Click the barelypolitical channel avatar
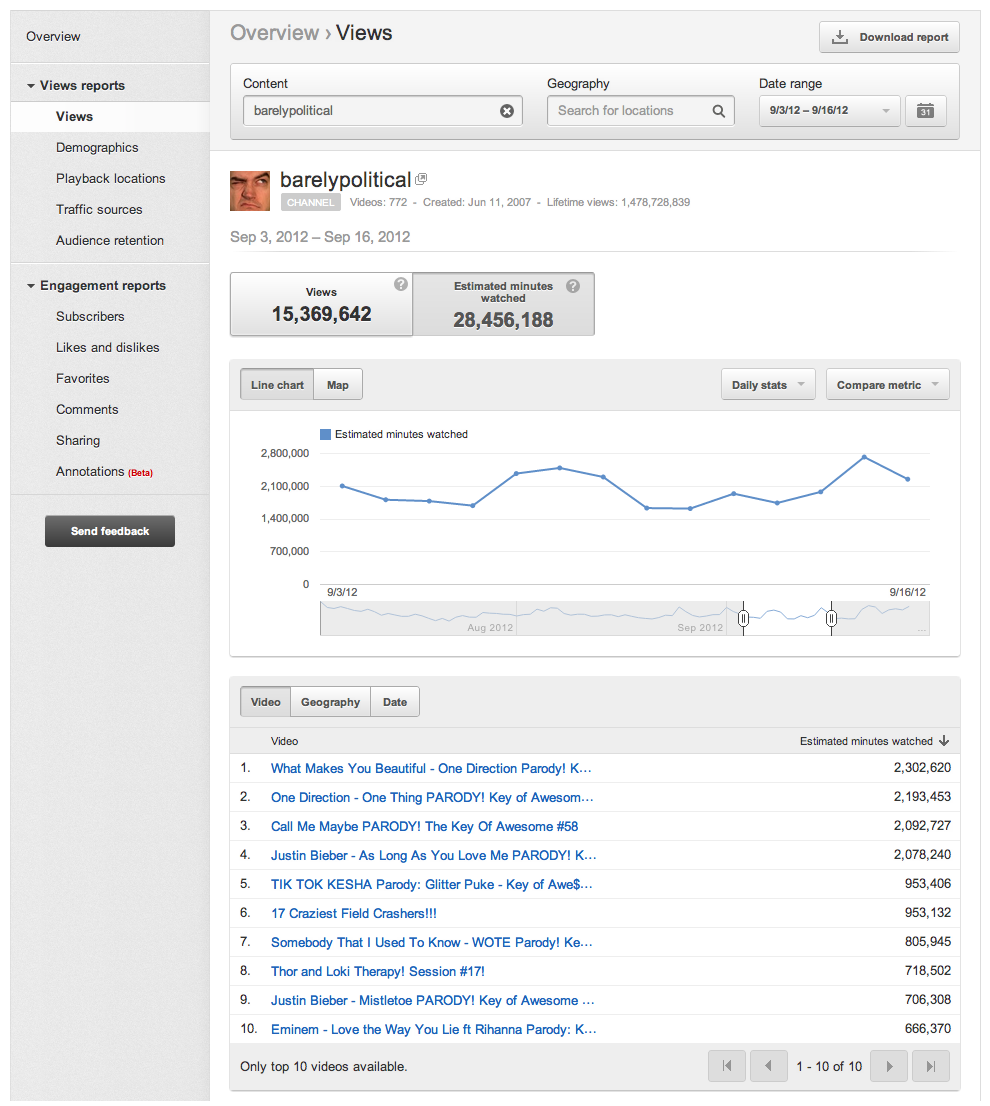Image resolution: width=990 pixels, height=1106 pixels. coord(250,190)
